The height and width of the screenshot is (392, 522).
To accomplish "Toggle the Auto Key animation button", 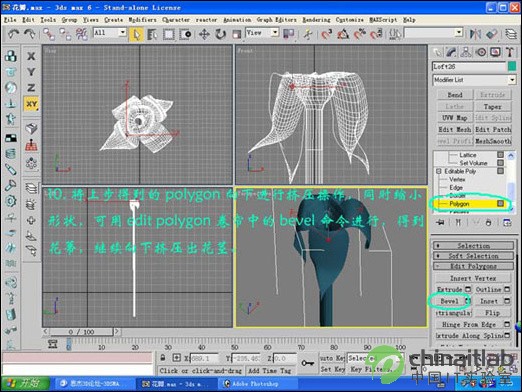I will 332,358.
